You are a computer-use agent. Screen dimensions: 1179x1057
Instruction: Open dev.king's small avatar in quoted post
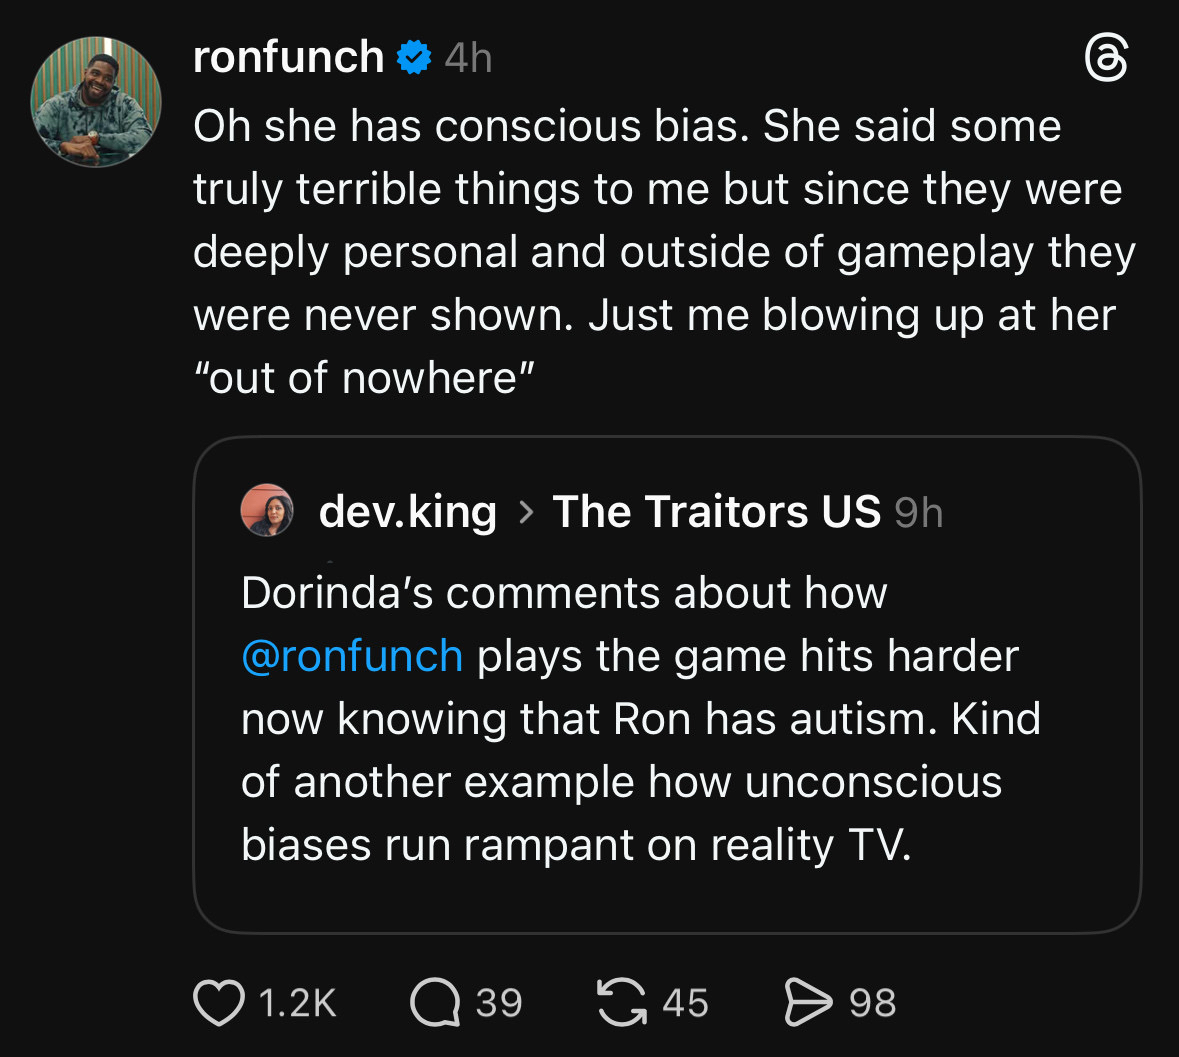267,511
